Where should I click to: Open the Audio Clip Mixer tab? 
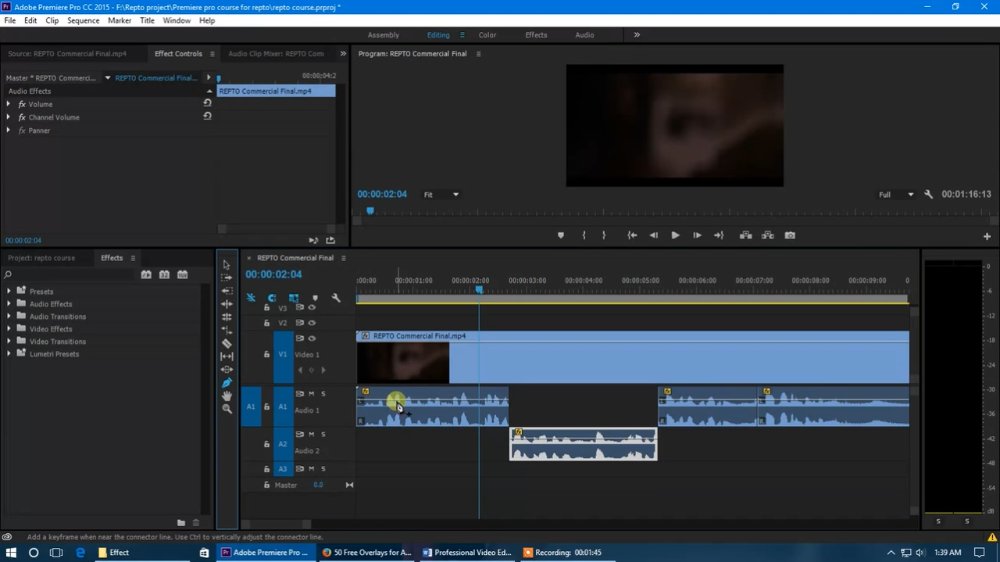[x=276, y=54]
